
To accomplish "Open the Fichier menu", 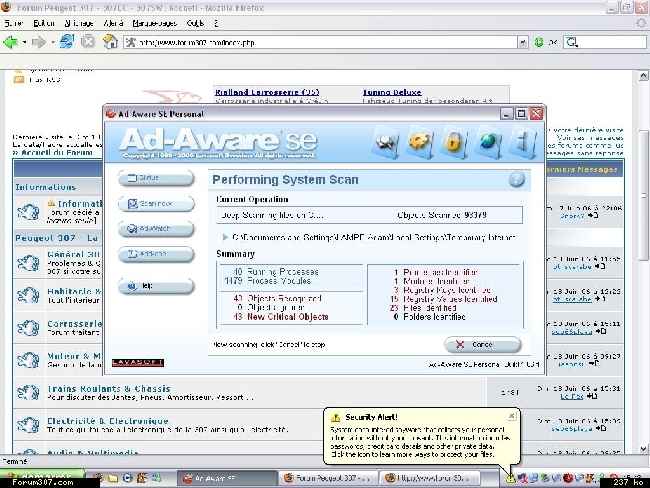I will [x=14, y=23].
